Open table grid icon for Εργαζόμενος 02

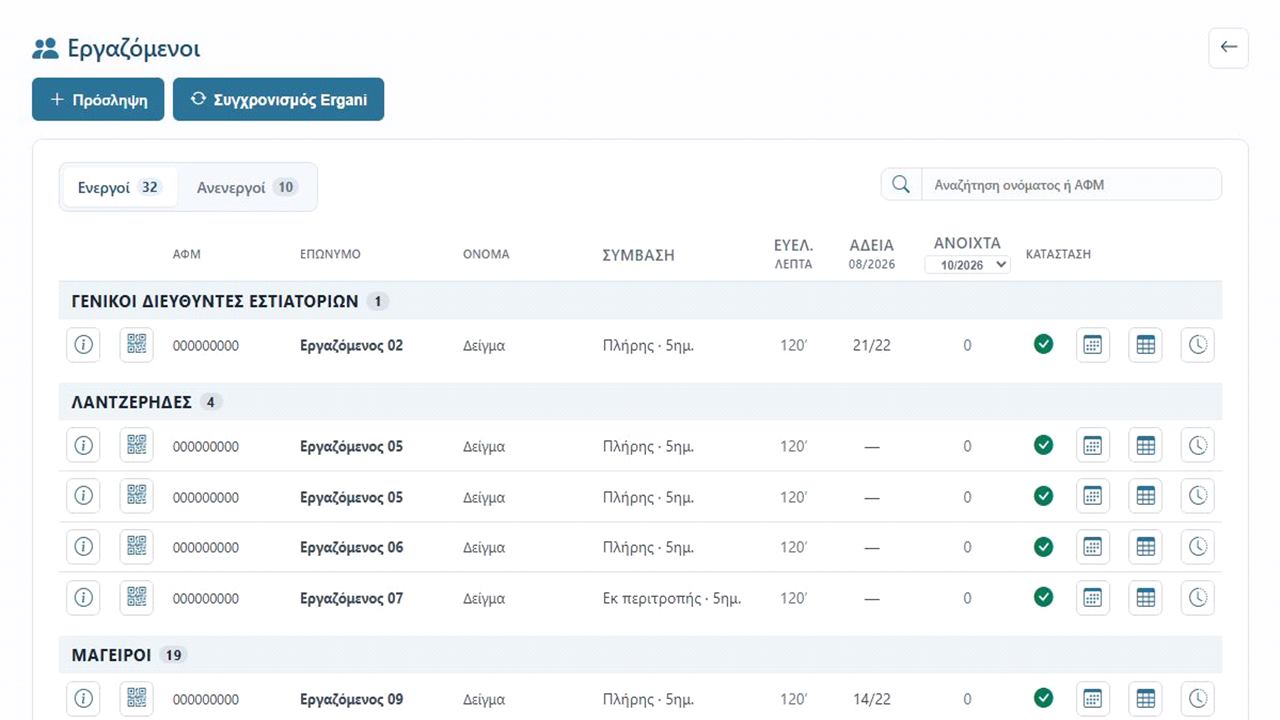(x=1146, y=345)
